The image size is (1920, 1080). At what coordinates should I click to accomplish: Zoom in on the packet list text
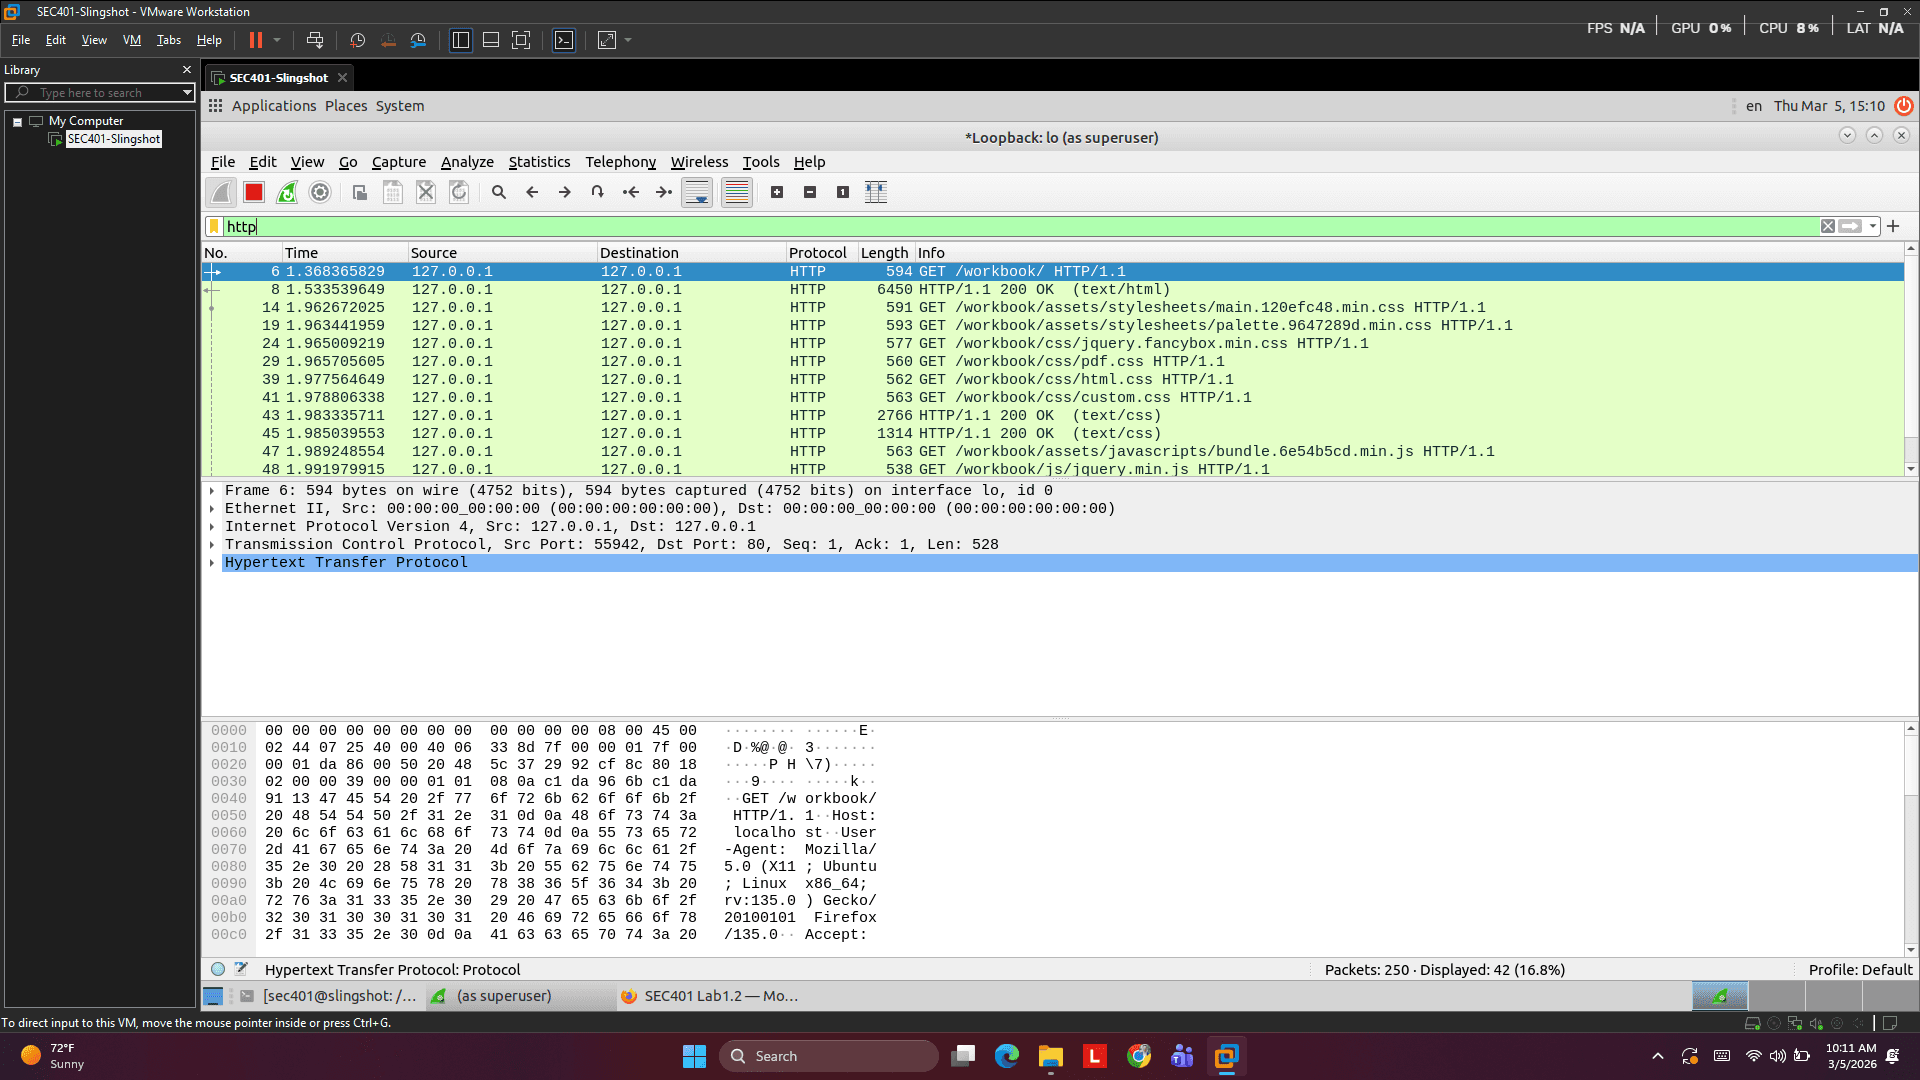click(x=778, y=192)
